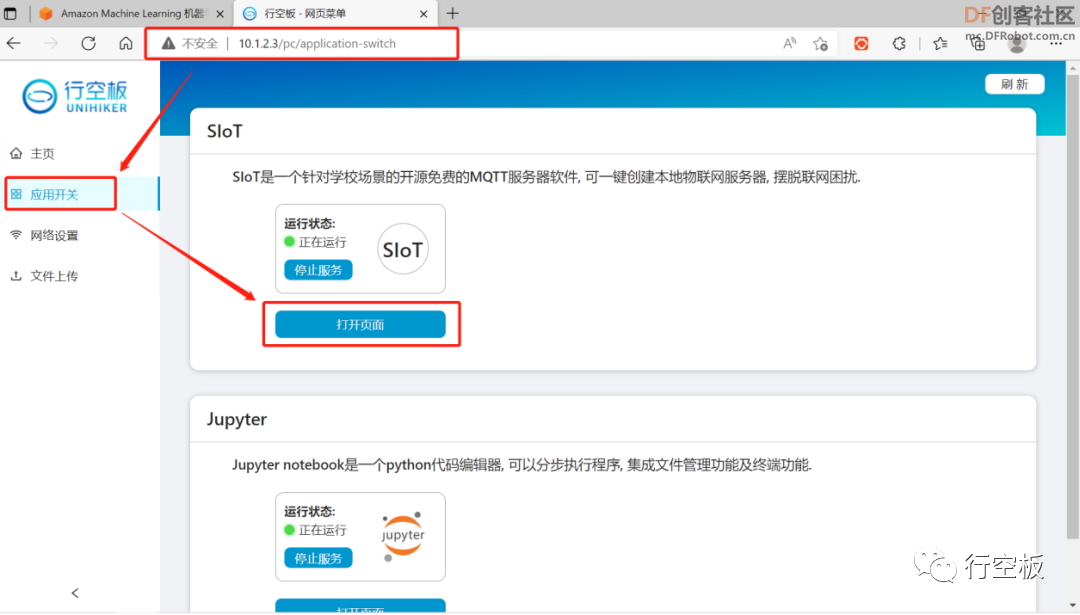Click the red extension icon in toolbar
The width and height of the screenshot is (1080, 615).
pyautogui.click(x=861, y=43)
